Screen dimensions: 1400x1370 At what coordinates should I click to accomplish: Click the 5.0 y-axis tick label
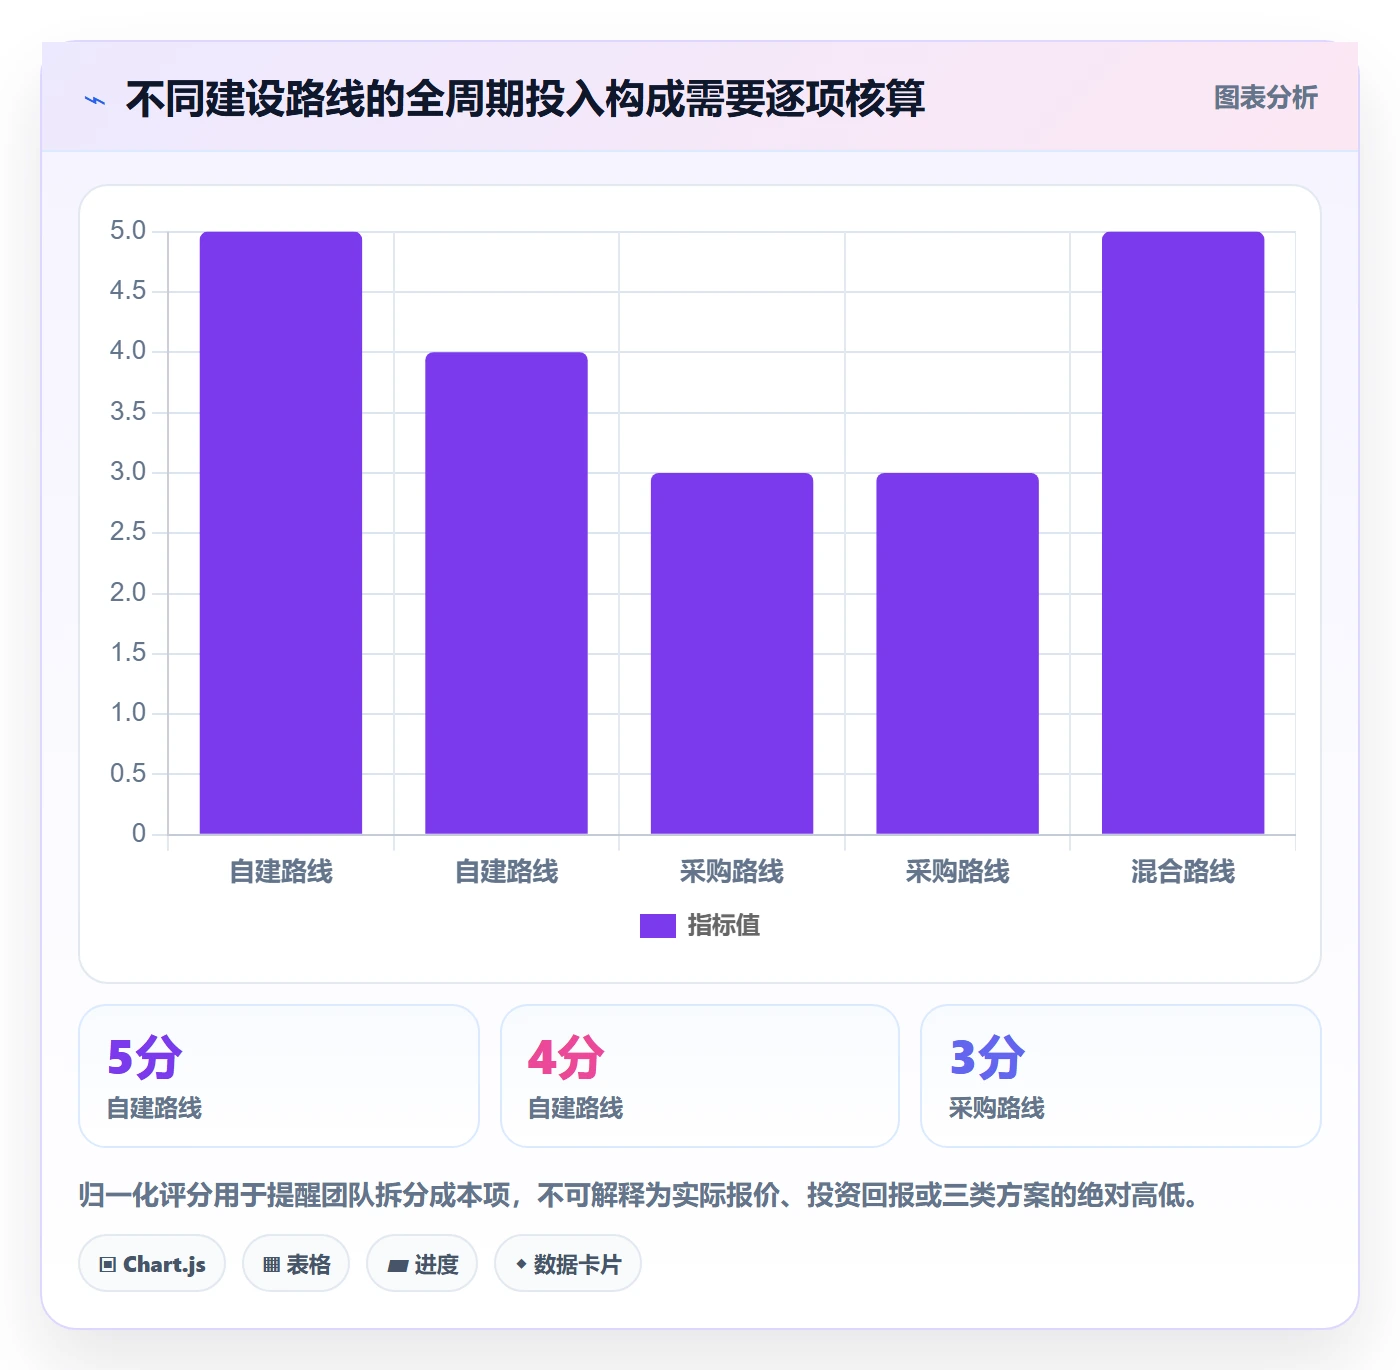128,231
